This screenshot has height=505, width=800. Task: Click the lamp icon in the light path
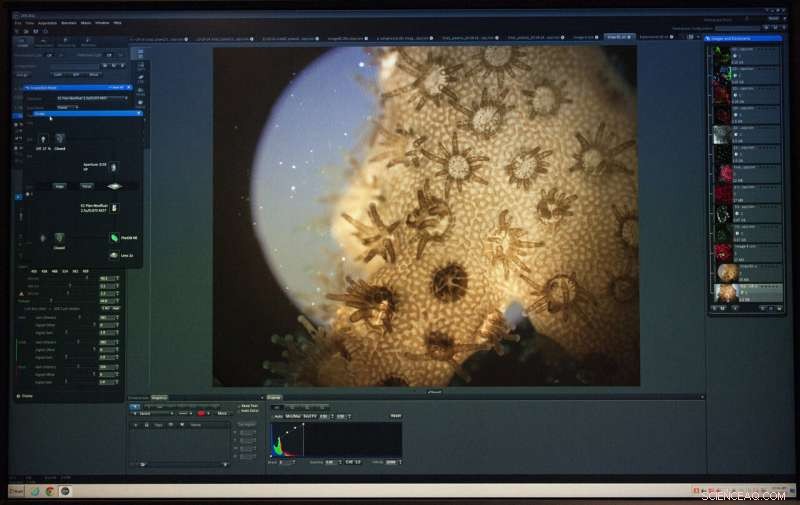click(x=43, y=137)
